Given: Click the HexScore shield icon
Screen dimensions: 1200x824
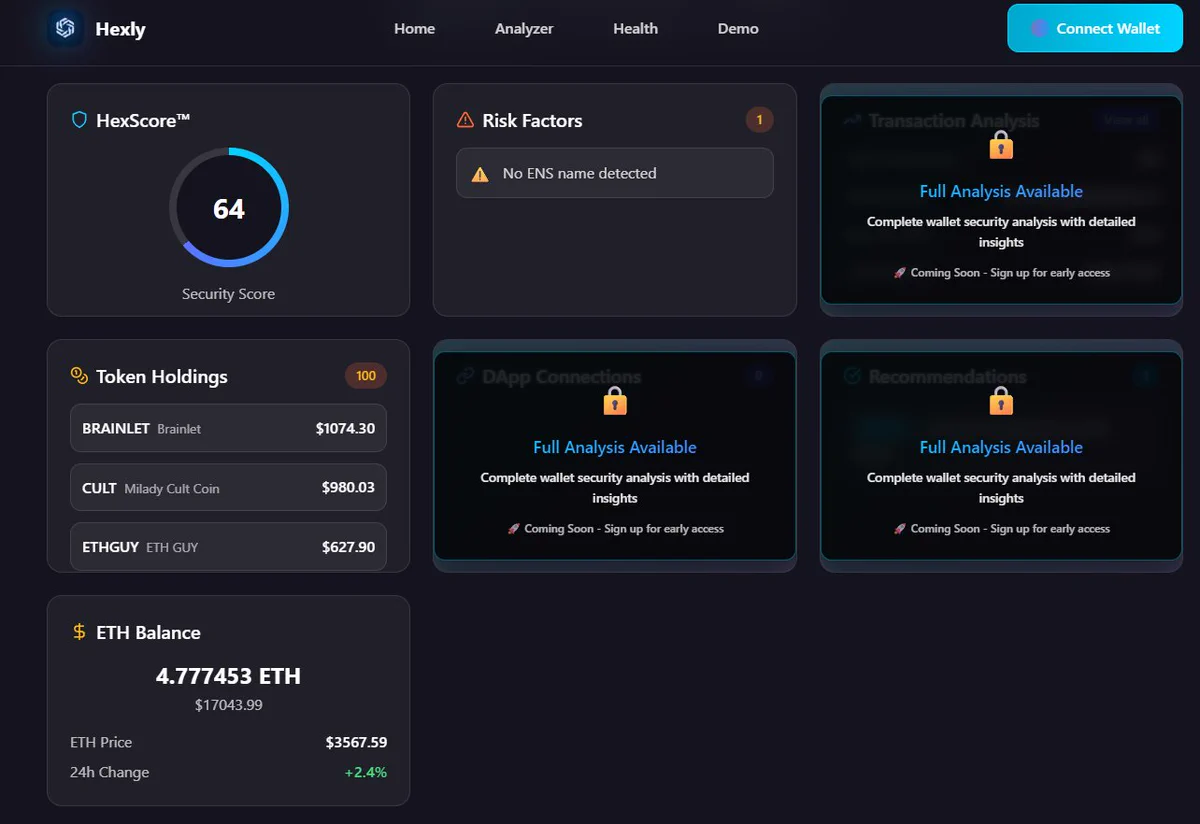Looking at the screenshot, I should click(79, 120).
